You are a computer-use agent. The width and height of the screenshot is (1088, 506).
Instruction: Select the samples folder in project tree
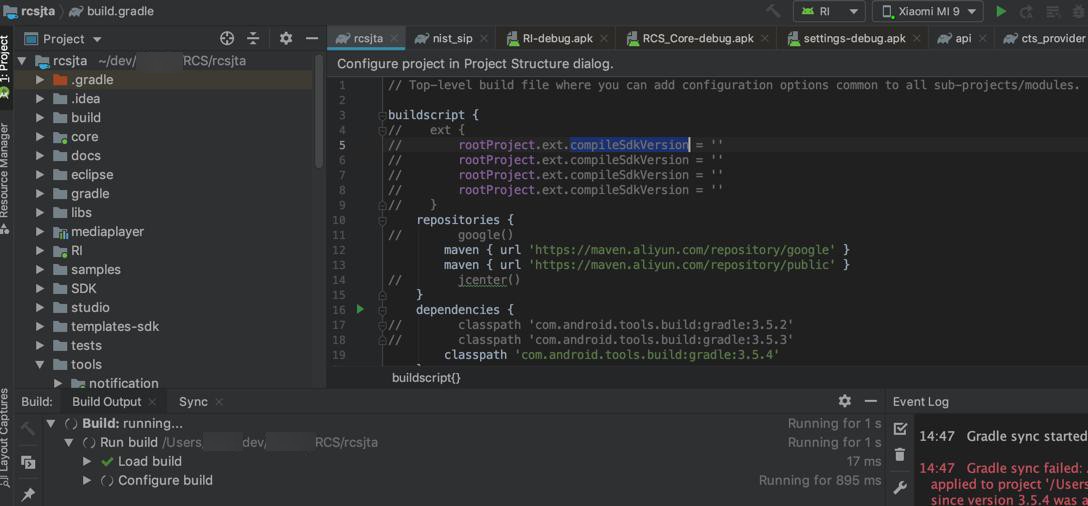pos(95,269)
